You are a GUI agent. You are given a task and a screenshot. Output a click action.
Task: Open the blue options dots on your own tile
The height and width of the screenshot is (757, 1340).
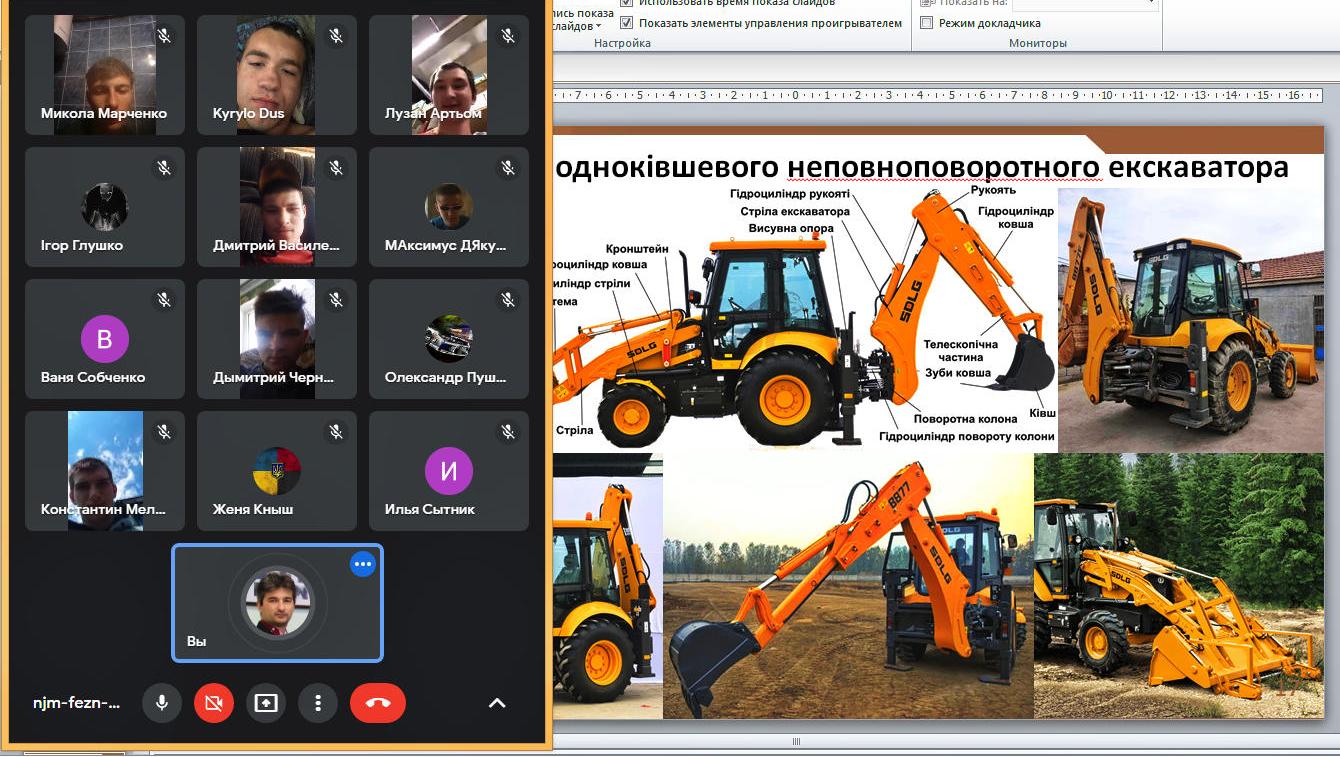tap(362, 565)
